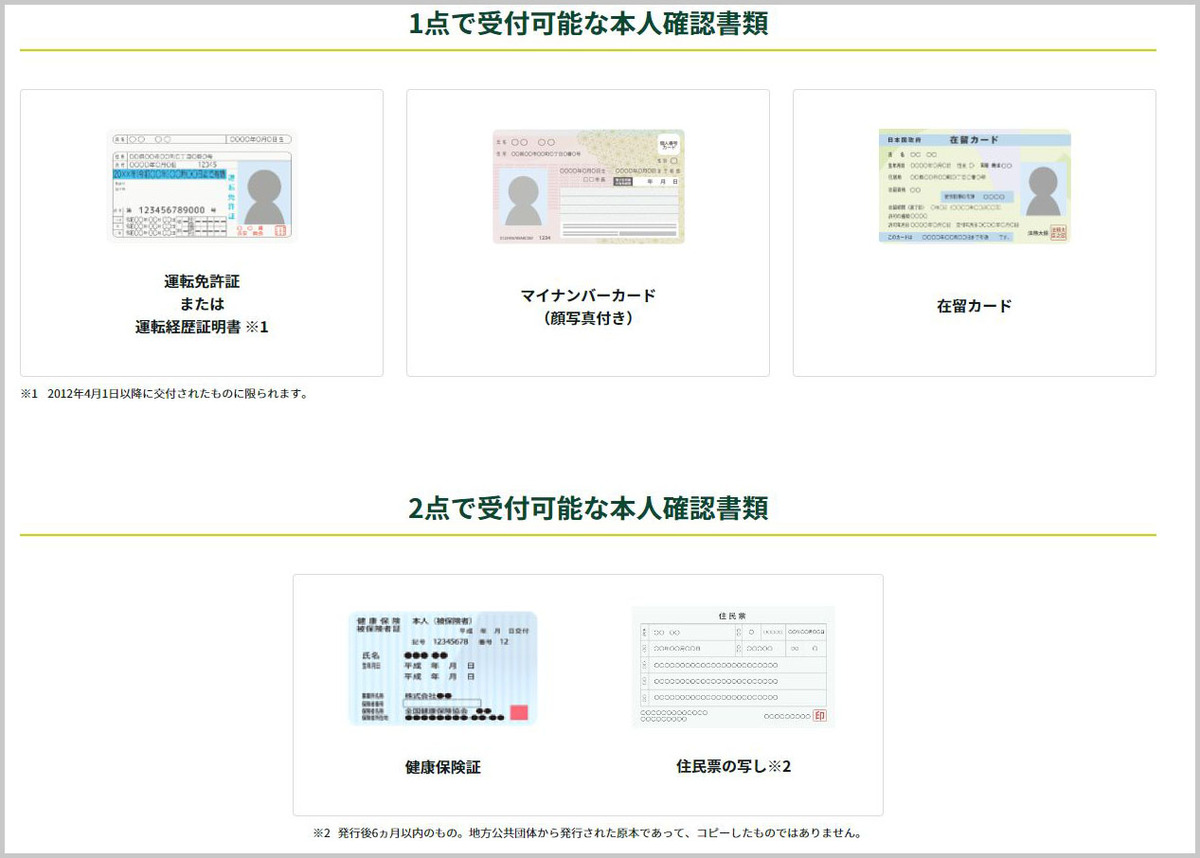The width and height of the screenshot is (1200, 858).
Task: Click the ※1 footnote about 2012年4月1日
Action: tap(164, 394)
